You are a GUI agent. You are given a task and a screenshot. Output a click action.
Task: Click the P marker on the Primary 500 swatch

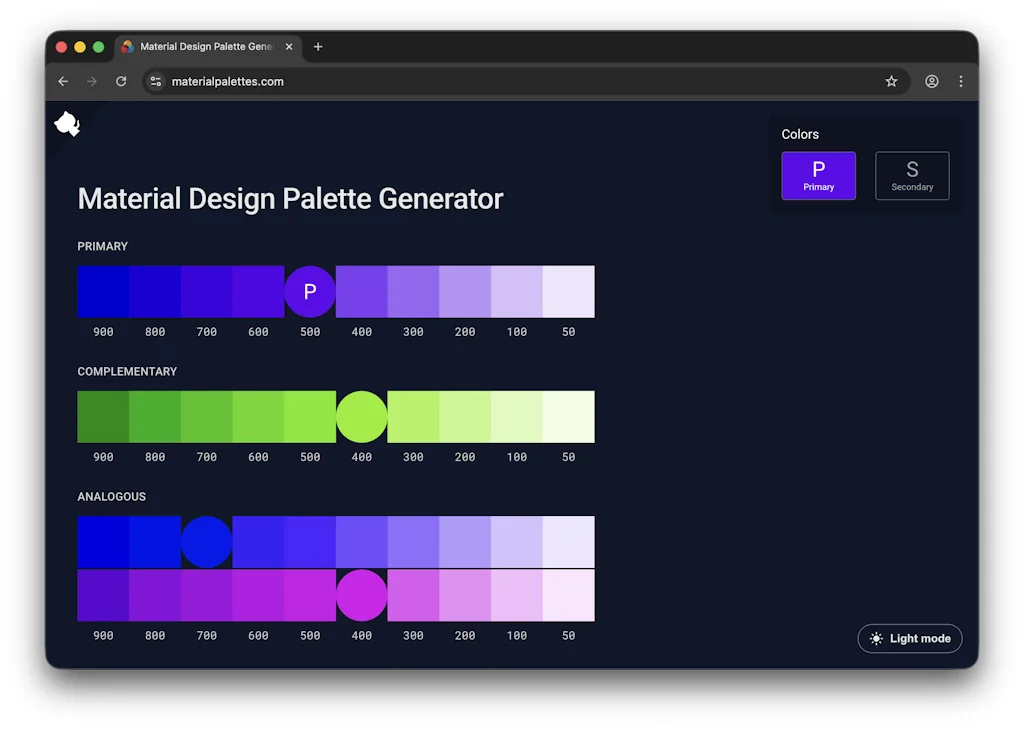pos(309,291)
